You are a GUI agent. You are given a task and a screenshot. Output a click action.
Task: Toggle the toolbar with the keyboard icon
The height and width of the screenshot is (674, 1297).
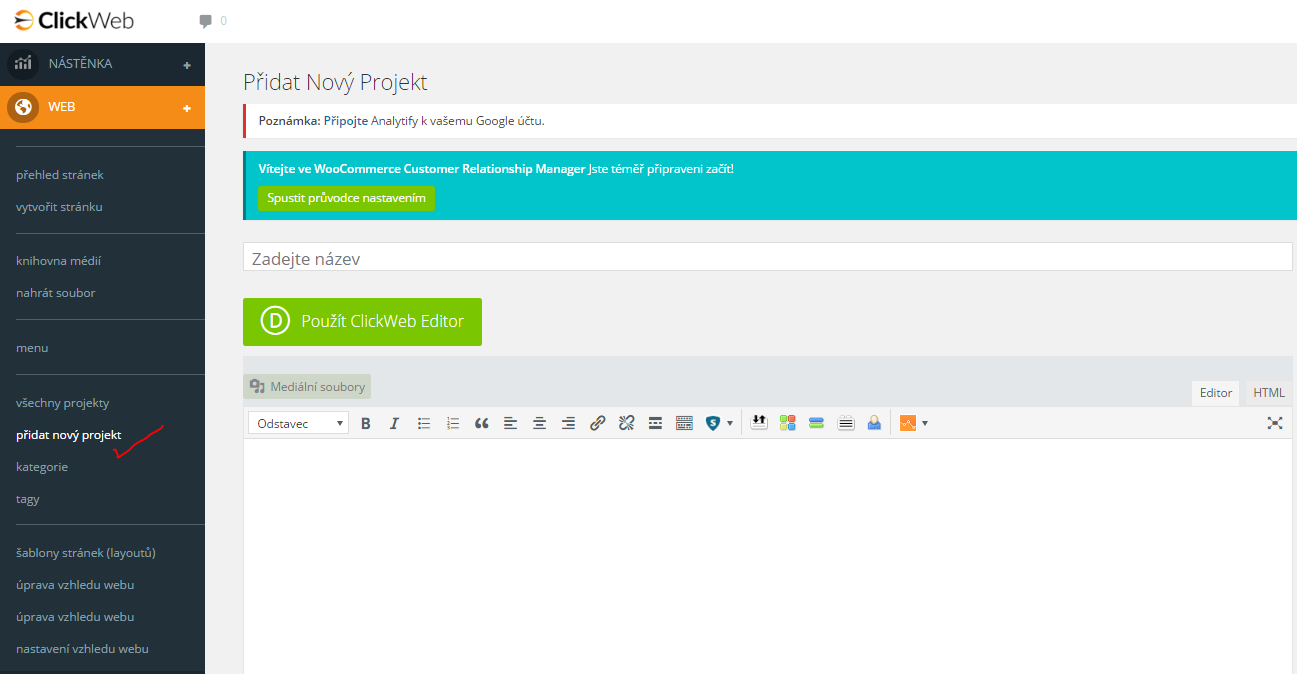coord(684,423)
